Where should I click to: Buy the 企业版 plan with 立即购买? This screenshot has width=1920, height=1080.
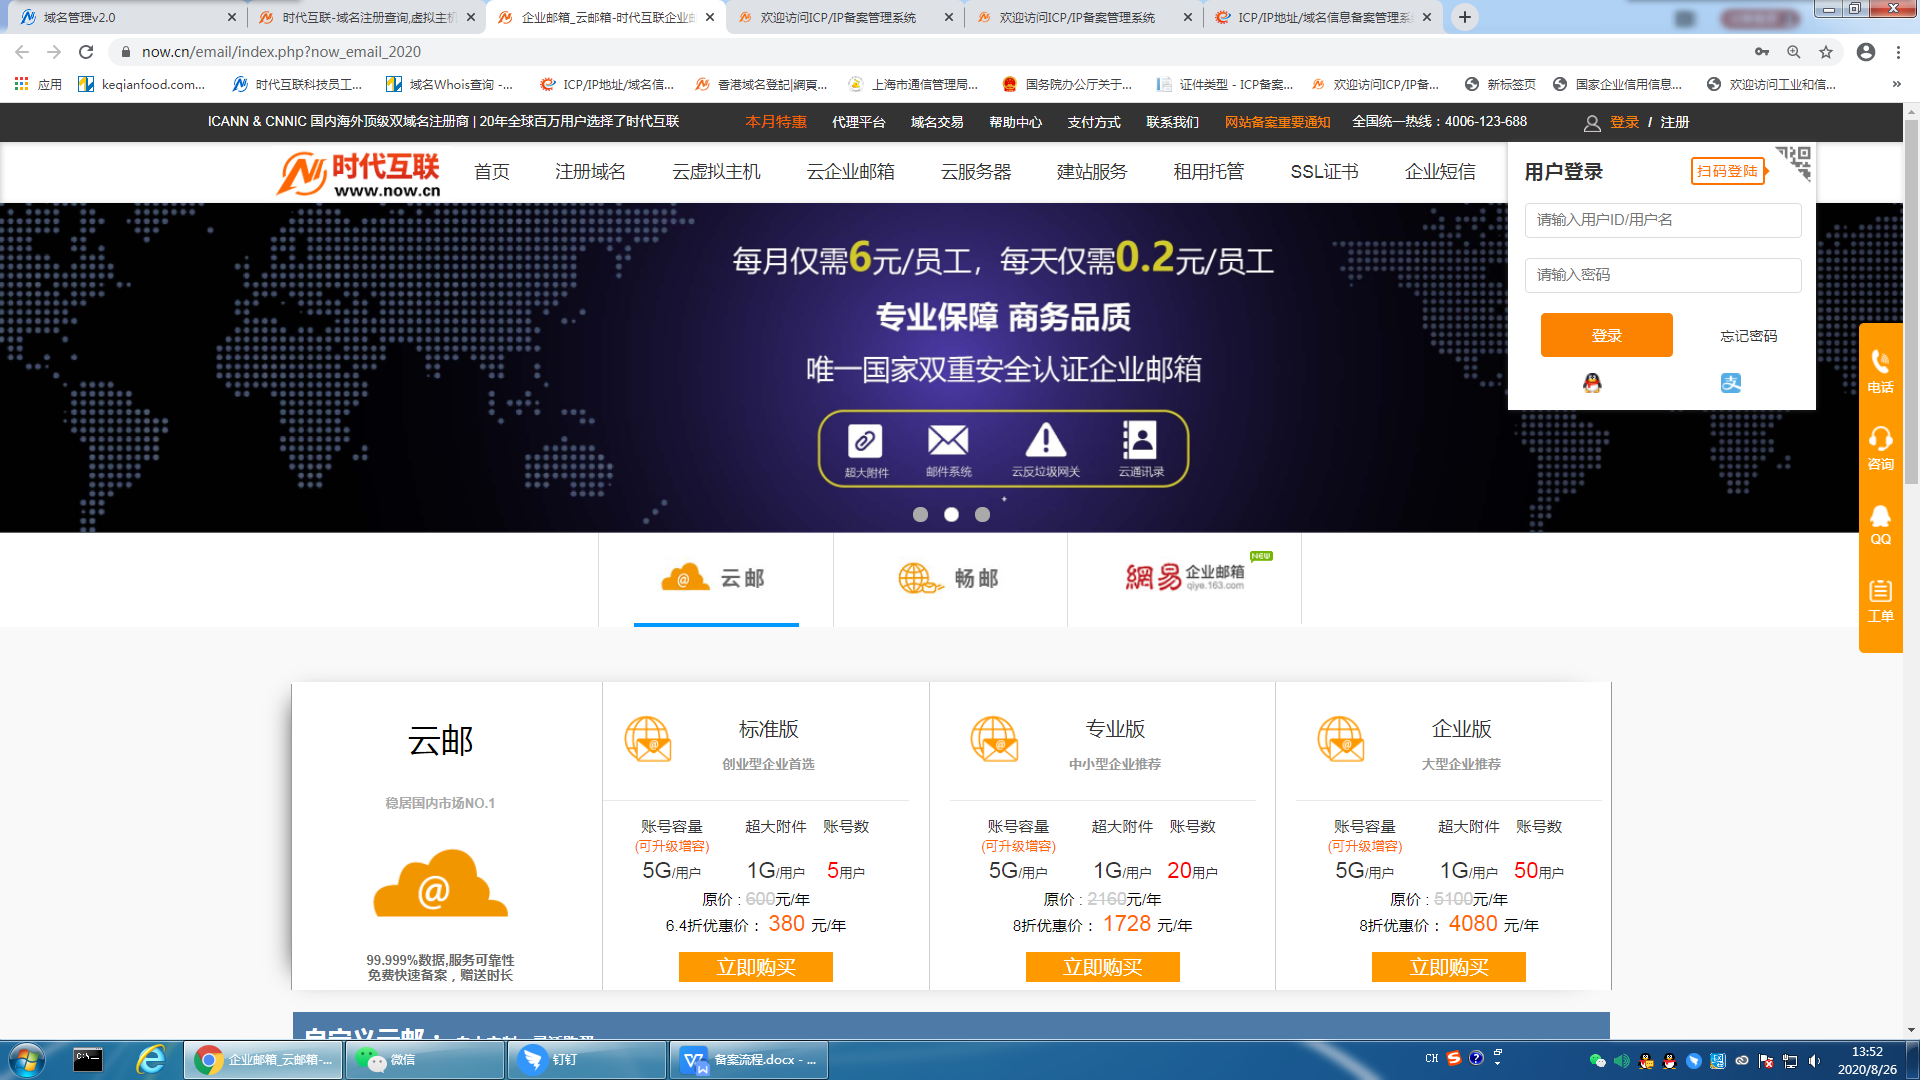click(x=1448, y=967)
